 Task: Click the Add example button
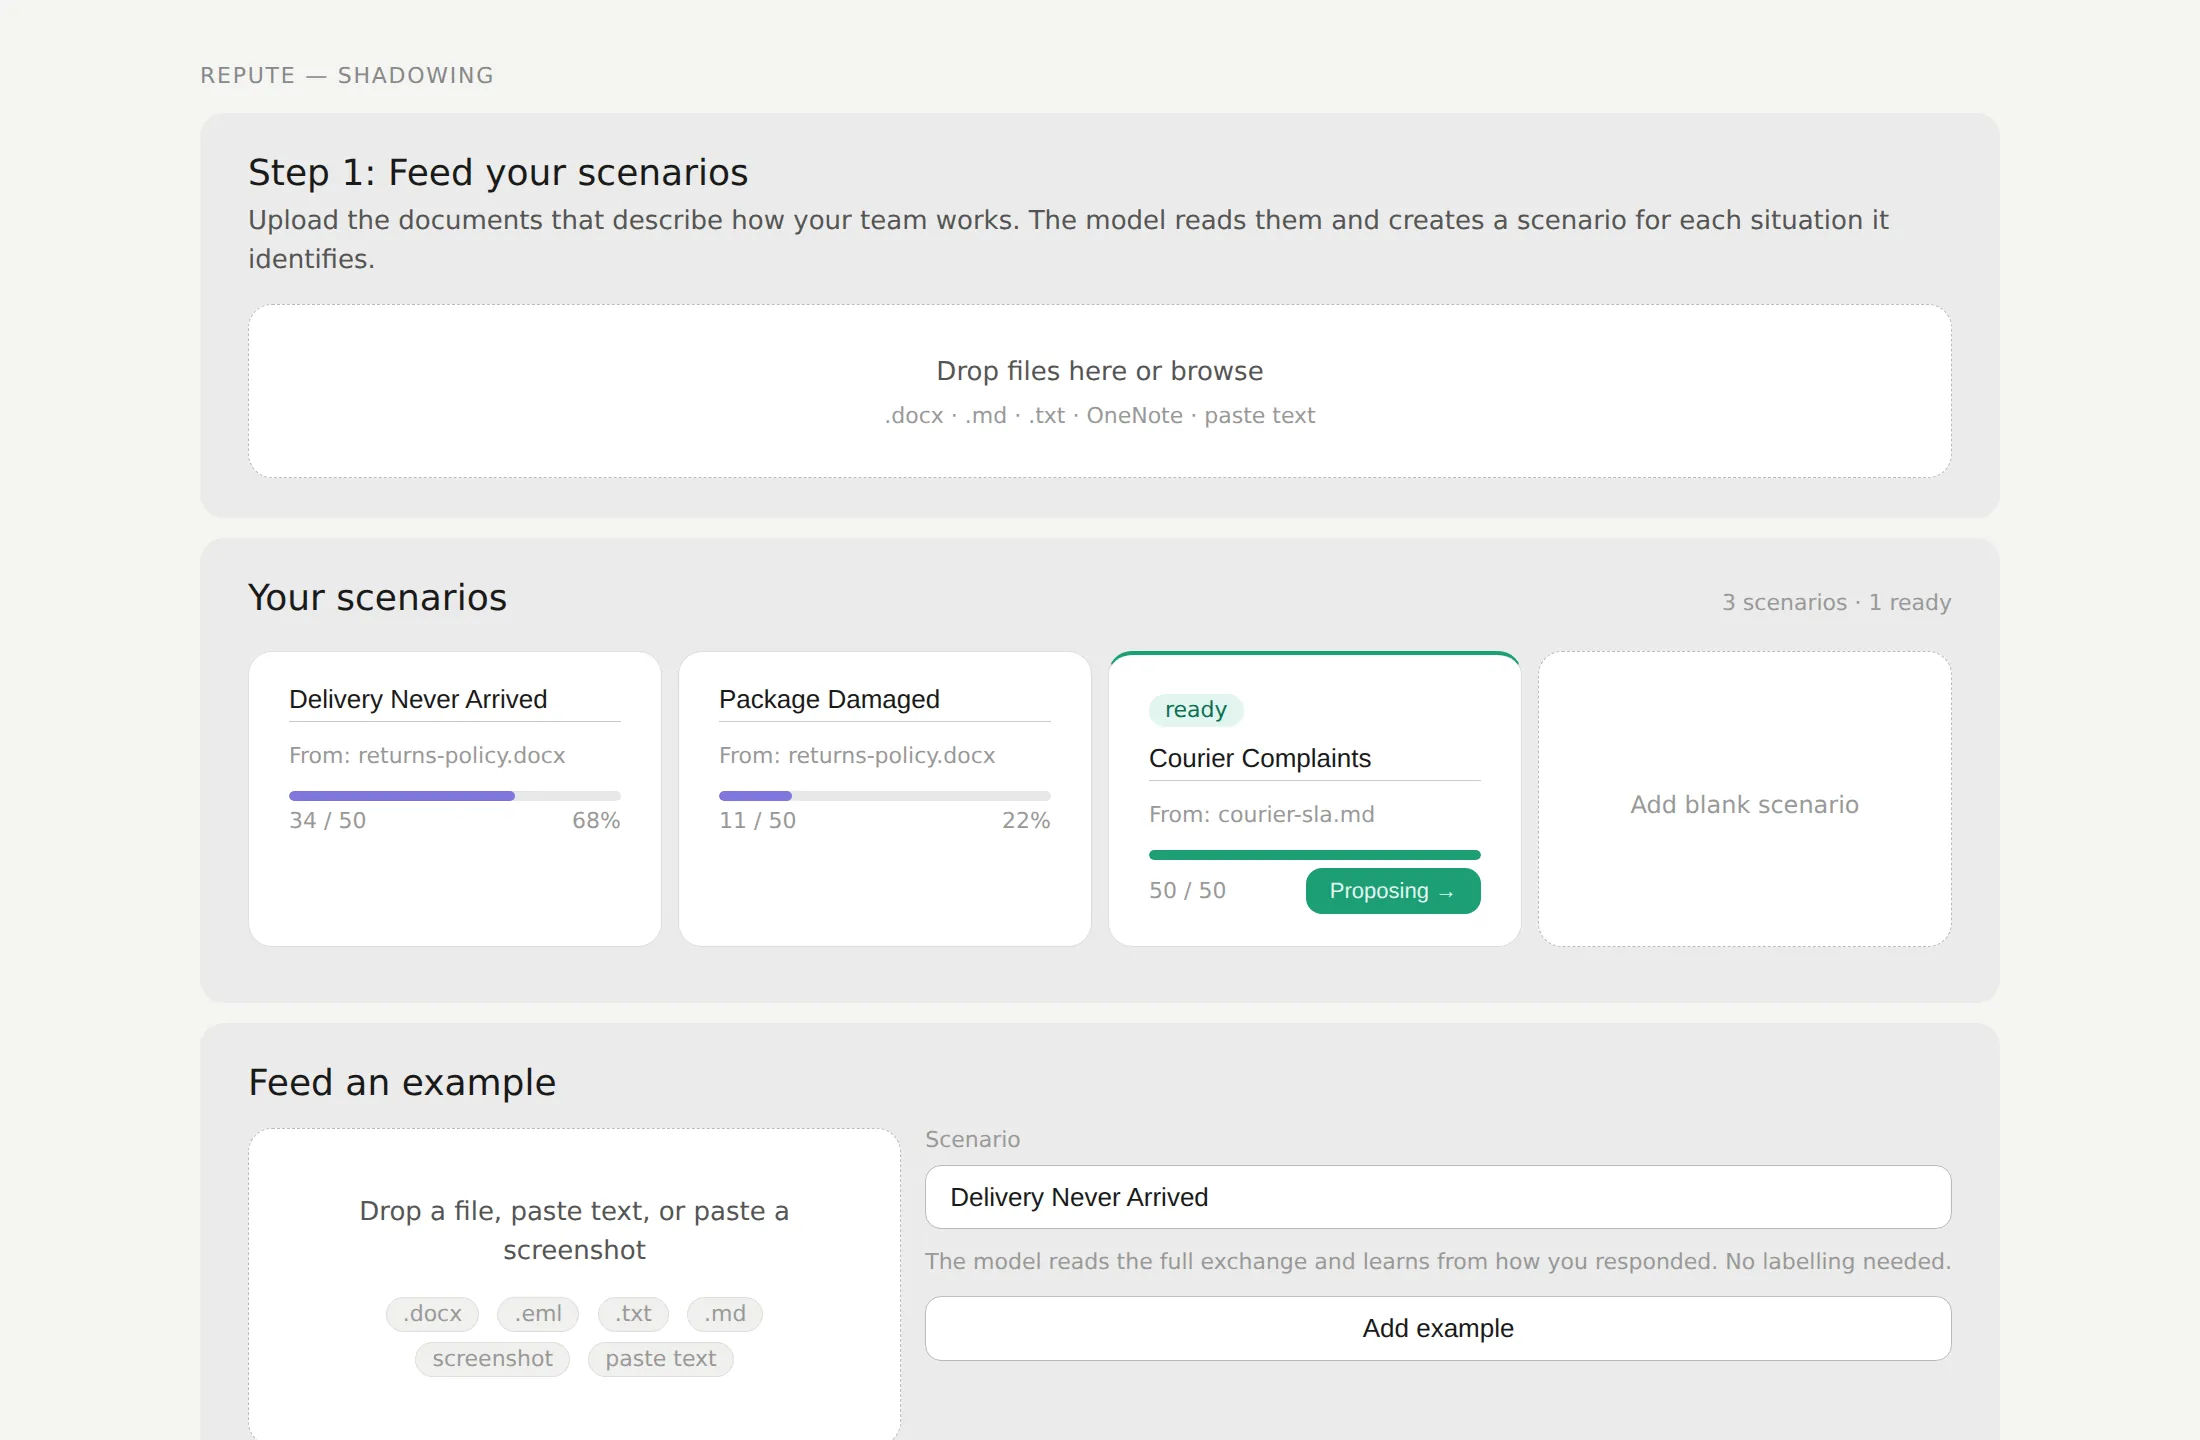coord(1438,1328)
